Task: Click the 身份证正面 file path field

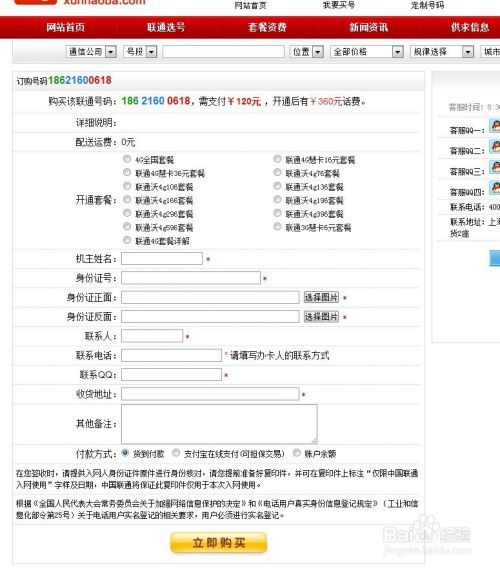Action: pos(210,297)
